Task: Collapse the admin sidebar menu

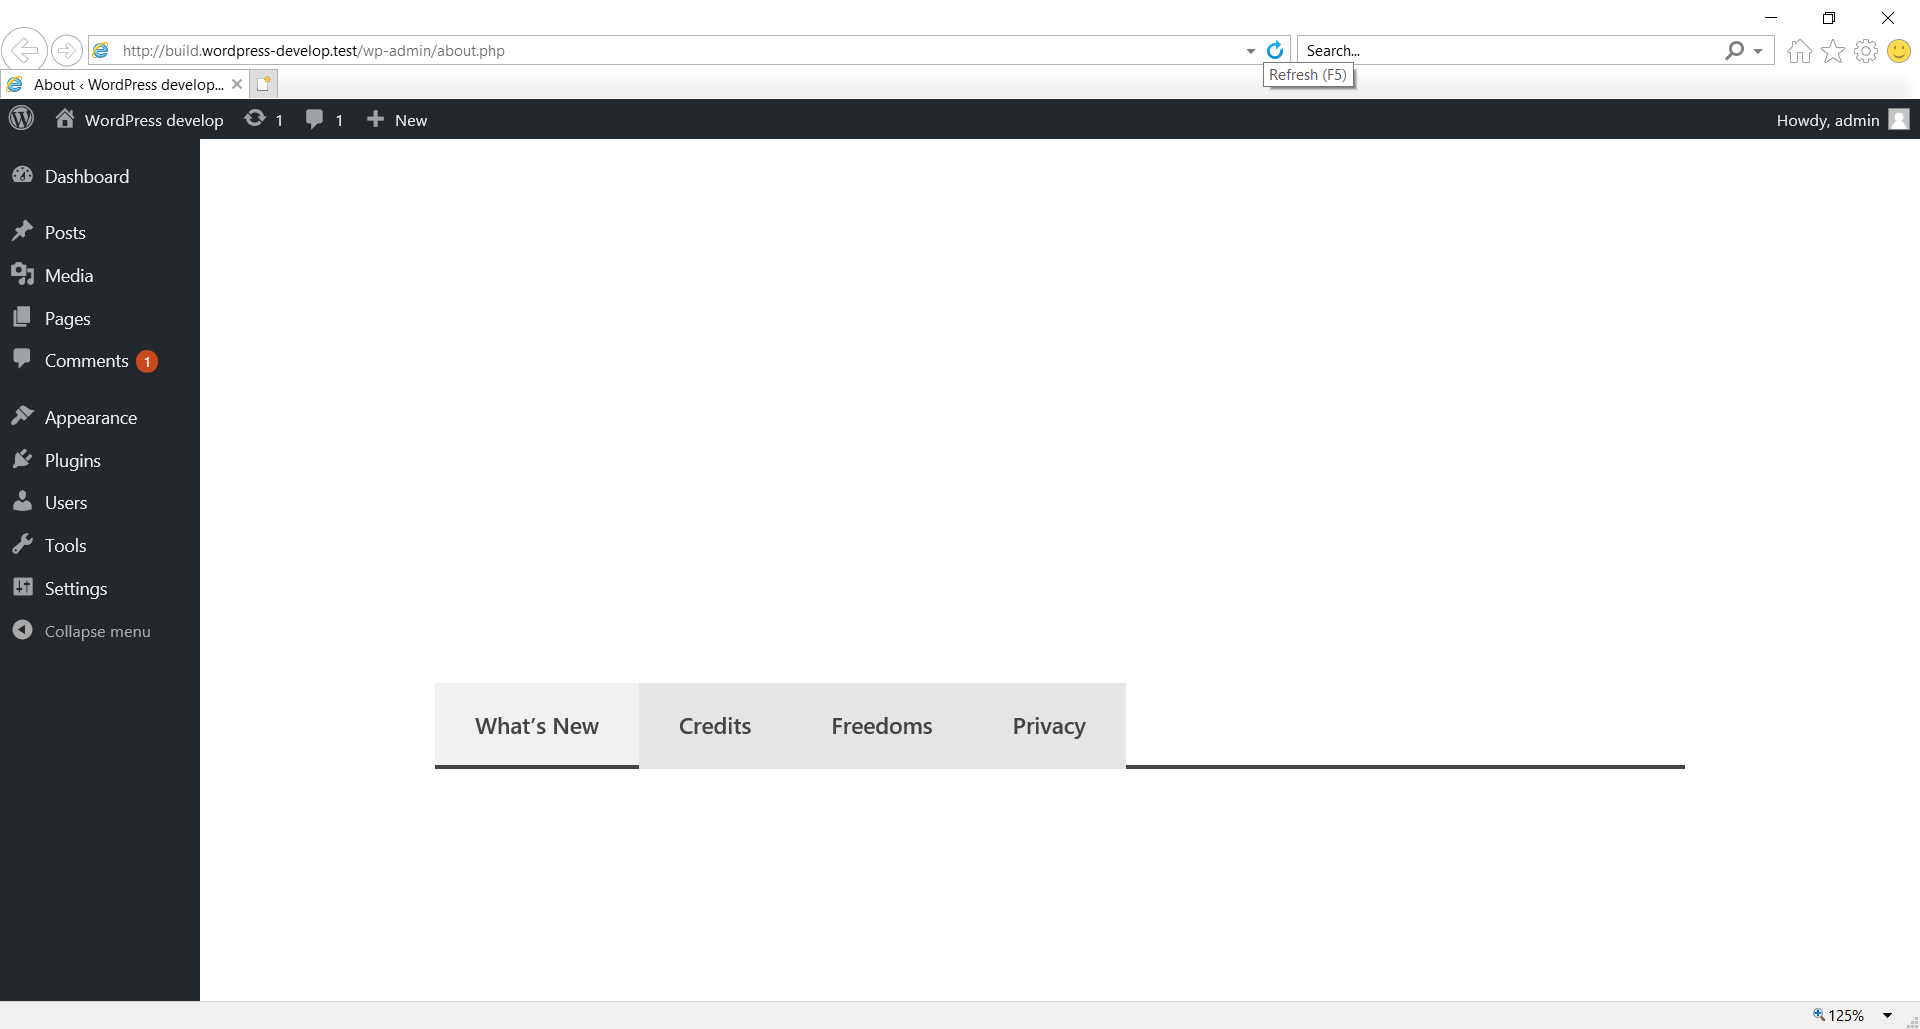Action: click(x=82, y=631)
